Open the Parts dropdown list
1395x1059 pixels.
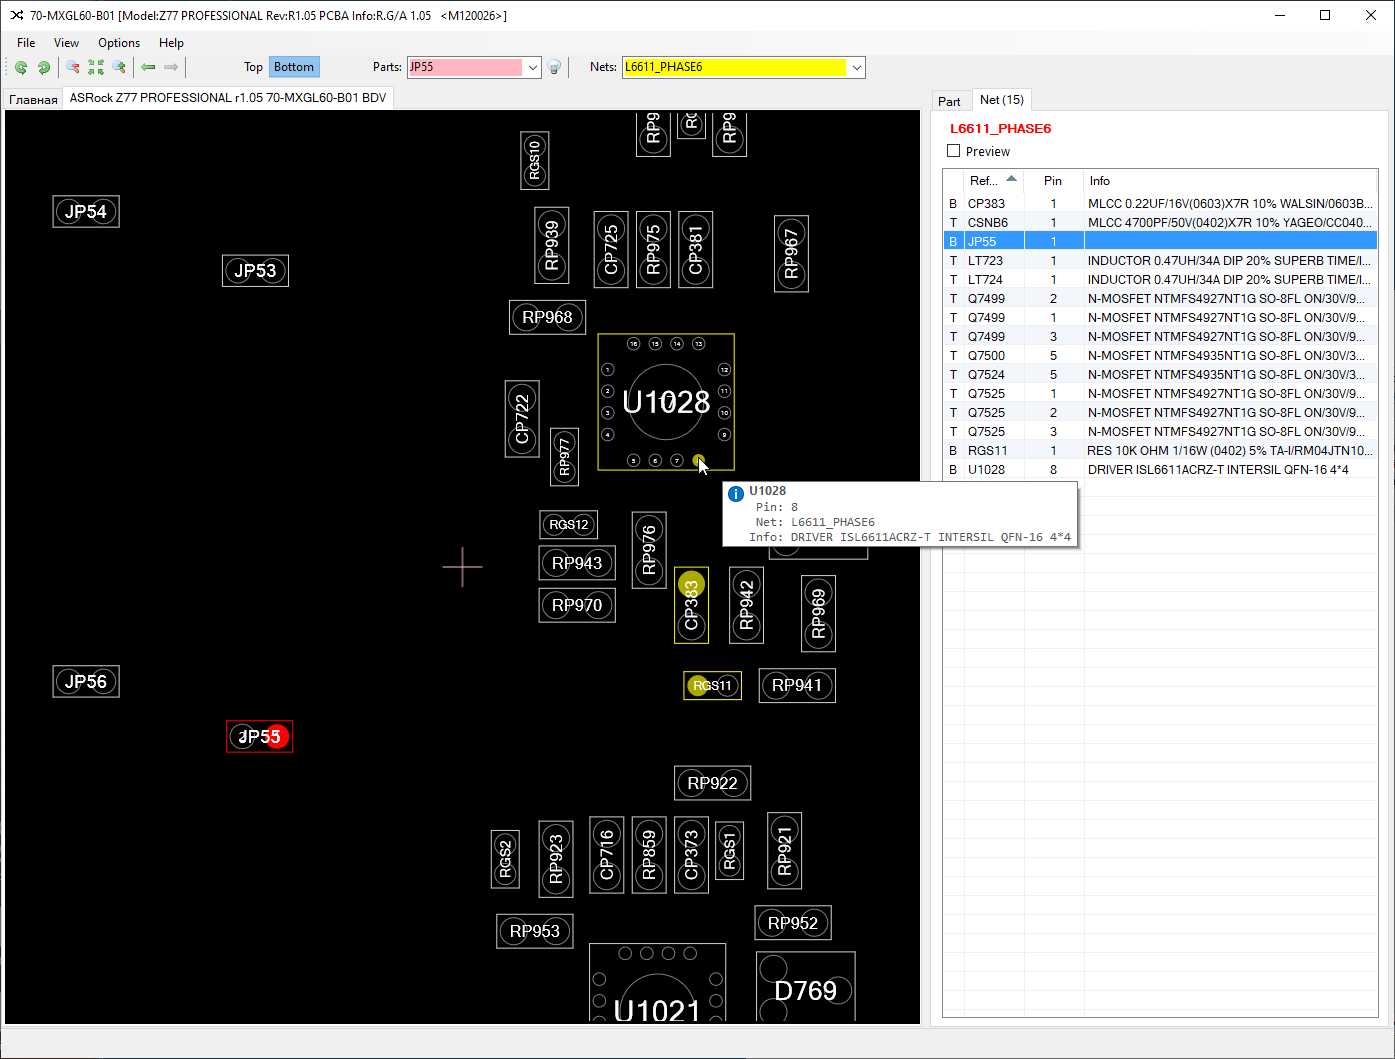point(533,67)
